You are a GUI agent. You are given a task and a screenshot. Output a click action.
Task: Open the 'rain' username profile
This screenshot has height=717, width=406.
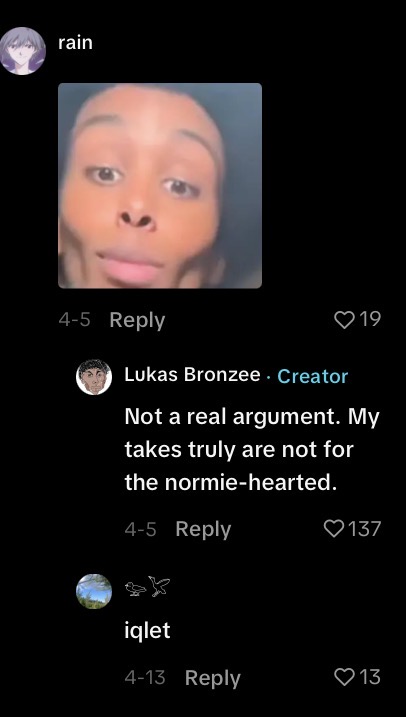(75, 43)
